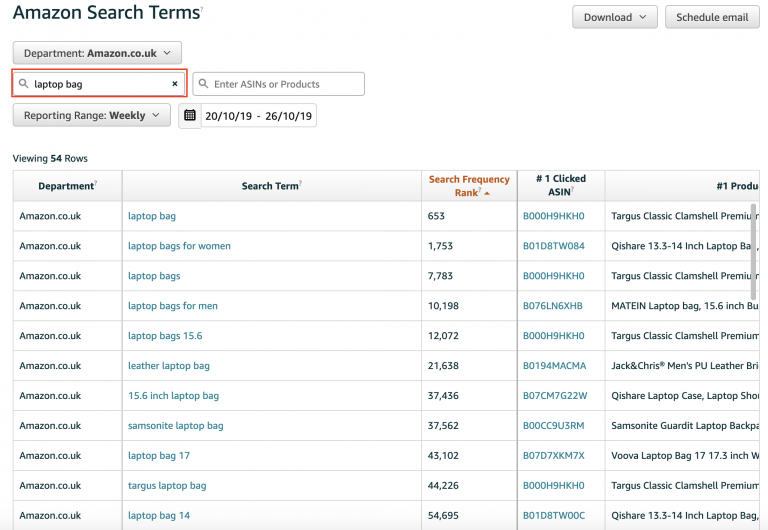
Task: Open ASIN B076LN6XHB link
Action: click(552, 306)
